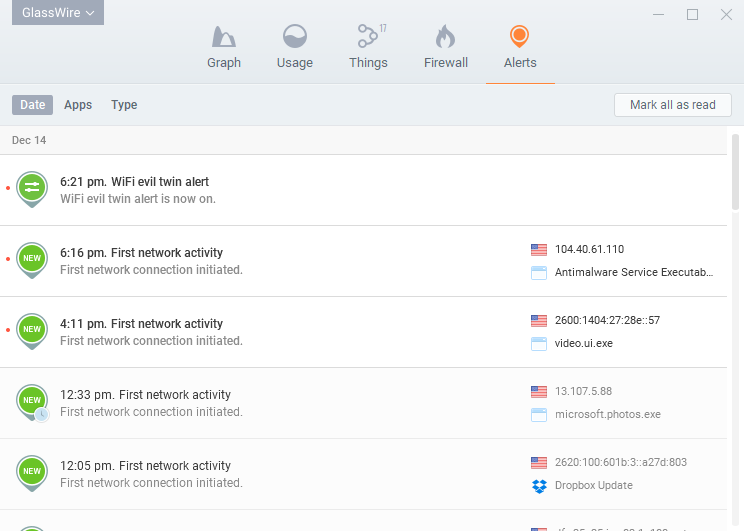Screen dimensions: 744x531
Task: Click the IP address 13.107.5.88
Action: tap(583, 391)
